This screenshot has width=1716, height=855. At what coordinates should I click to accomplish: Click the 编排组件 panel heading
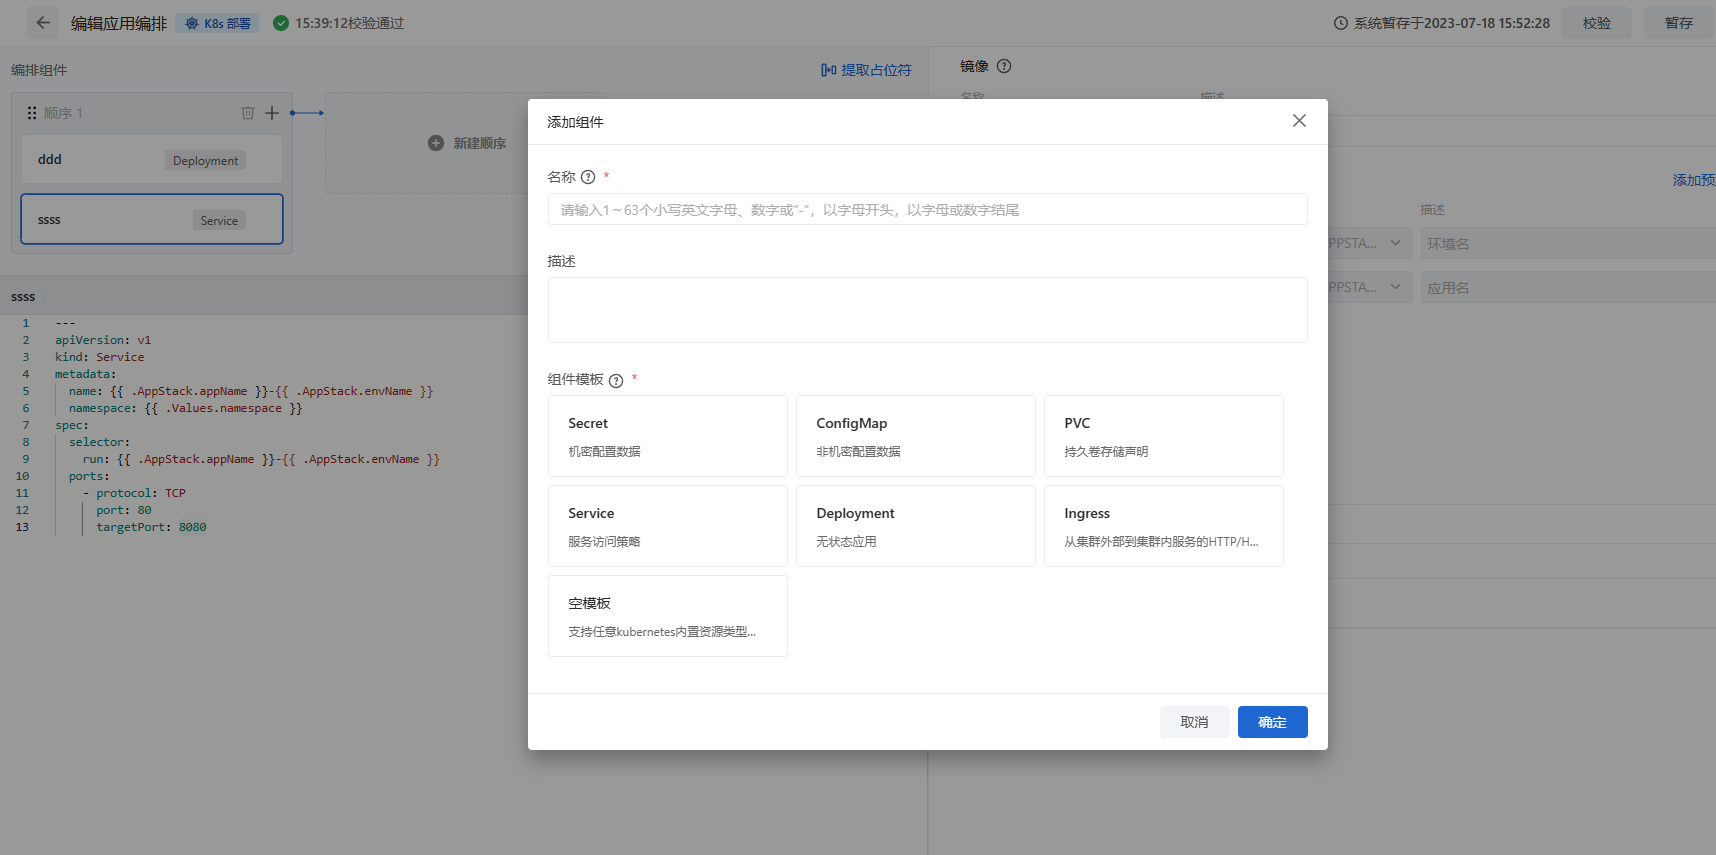(39, 70)
